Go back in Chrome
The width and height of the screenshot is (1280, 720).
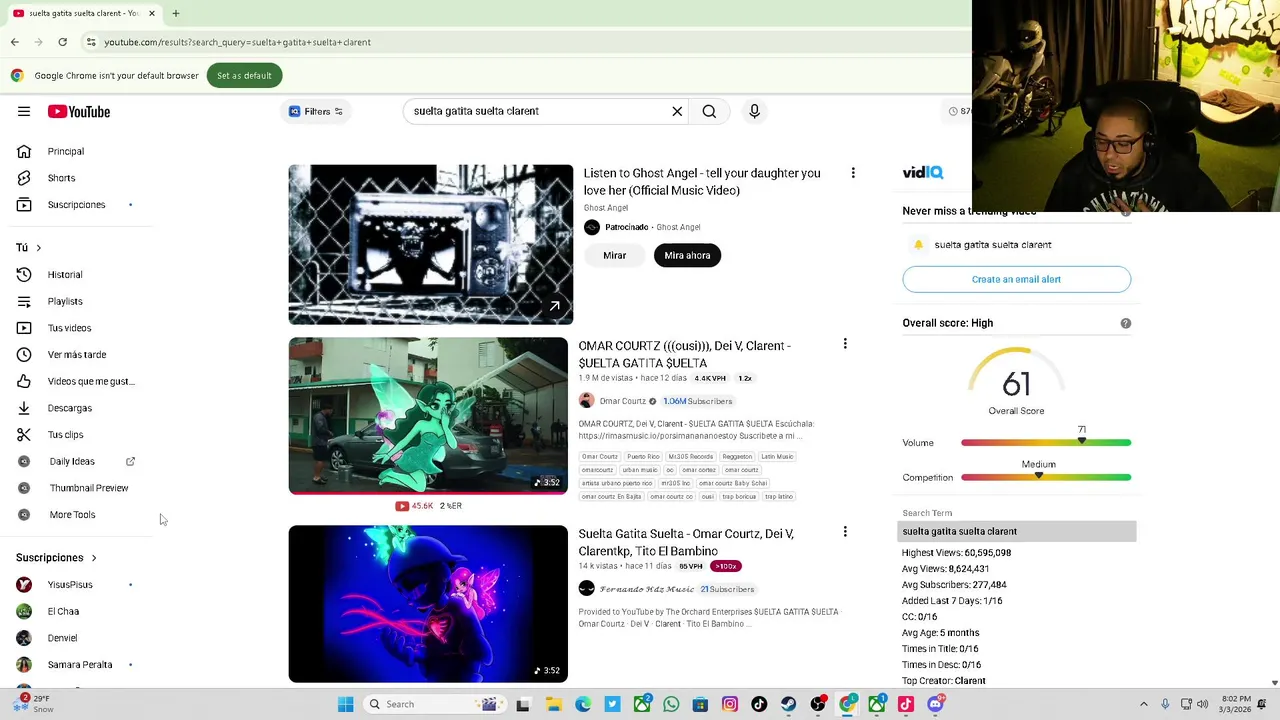[x=15, y=42]
